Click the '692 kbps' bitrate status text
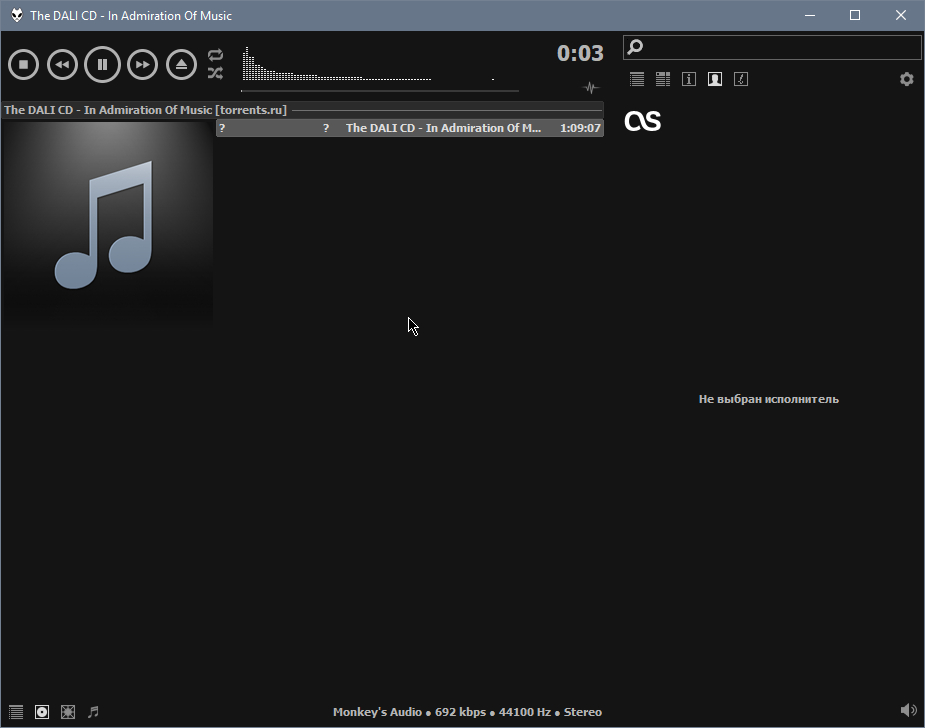The width and height of the screenshot is (925, 728). click(x=461, y=712)
